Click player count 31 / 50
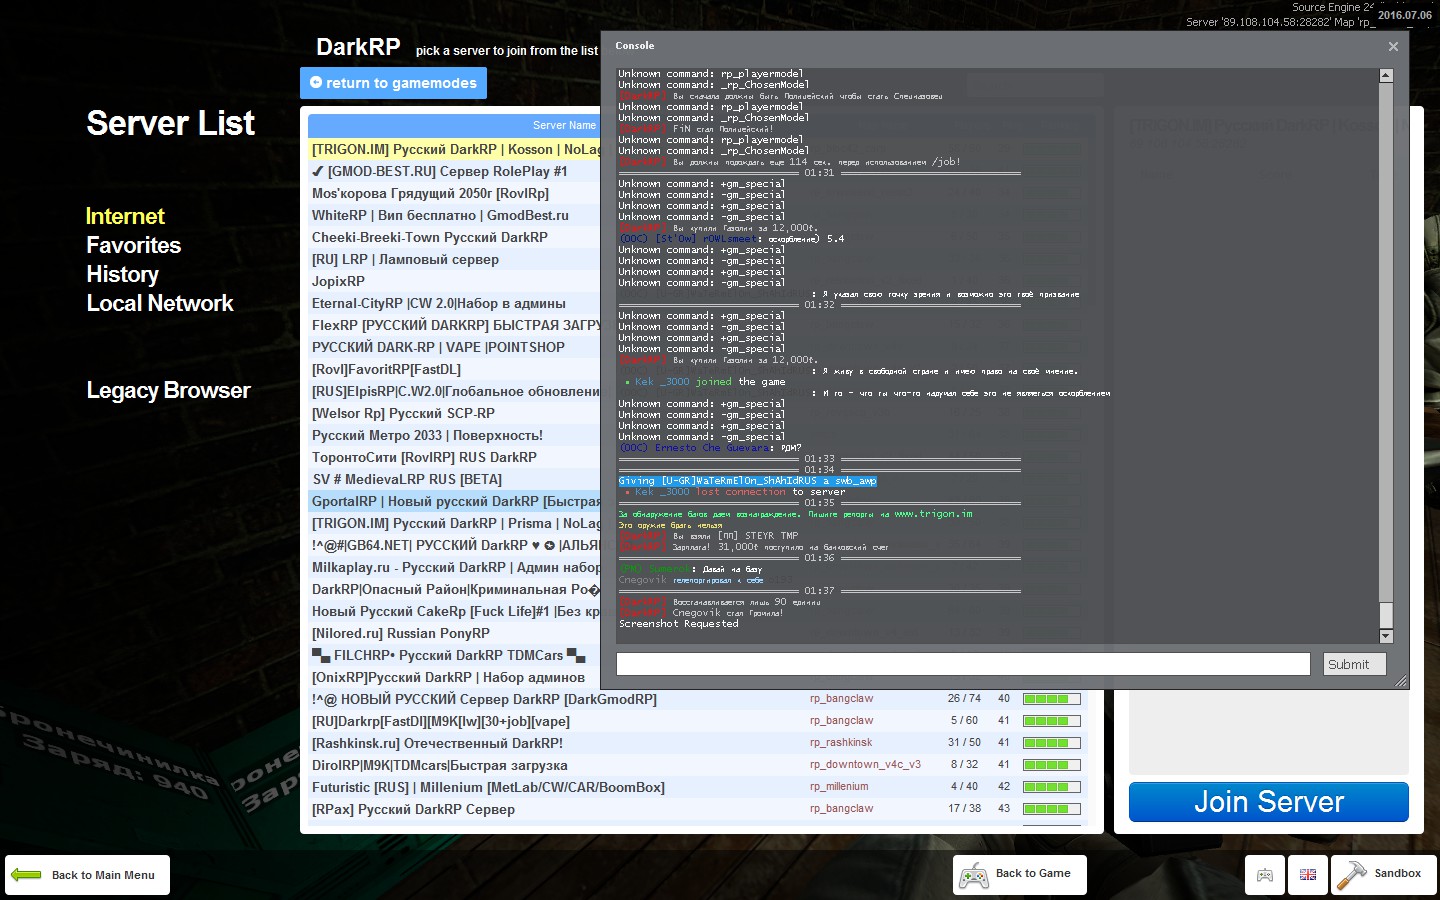This screenshot has height=900, width=1440. (964, 743)
